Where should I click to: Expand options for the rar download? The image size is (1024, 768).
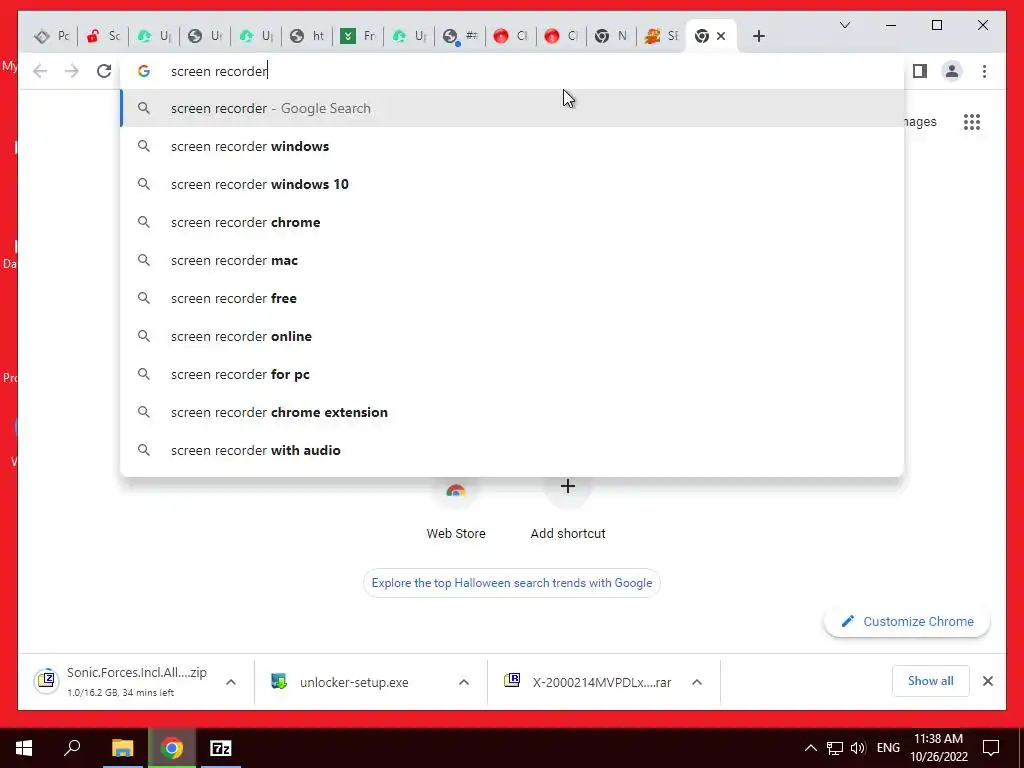(697, 682)
